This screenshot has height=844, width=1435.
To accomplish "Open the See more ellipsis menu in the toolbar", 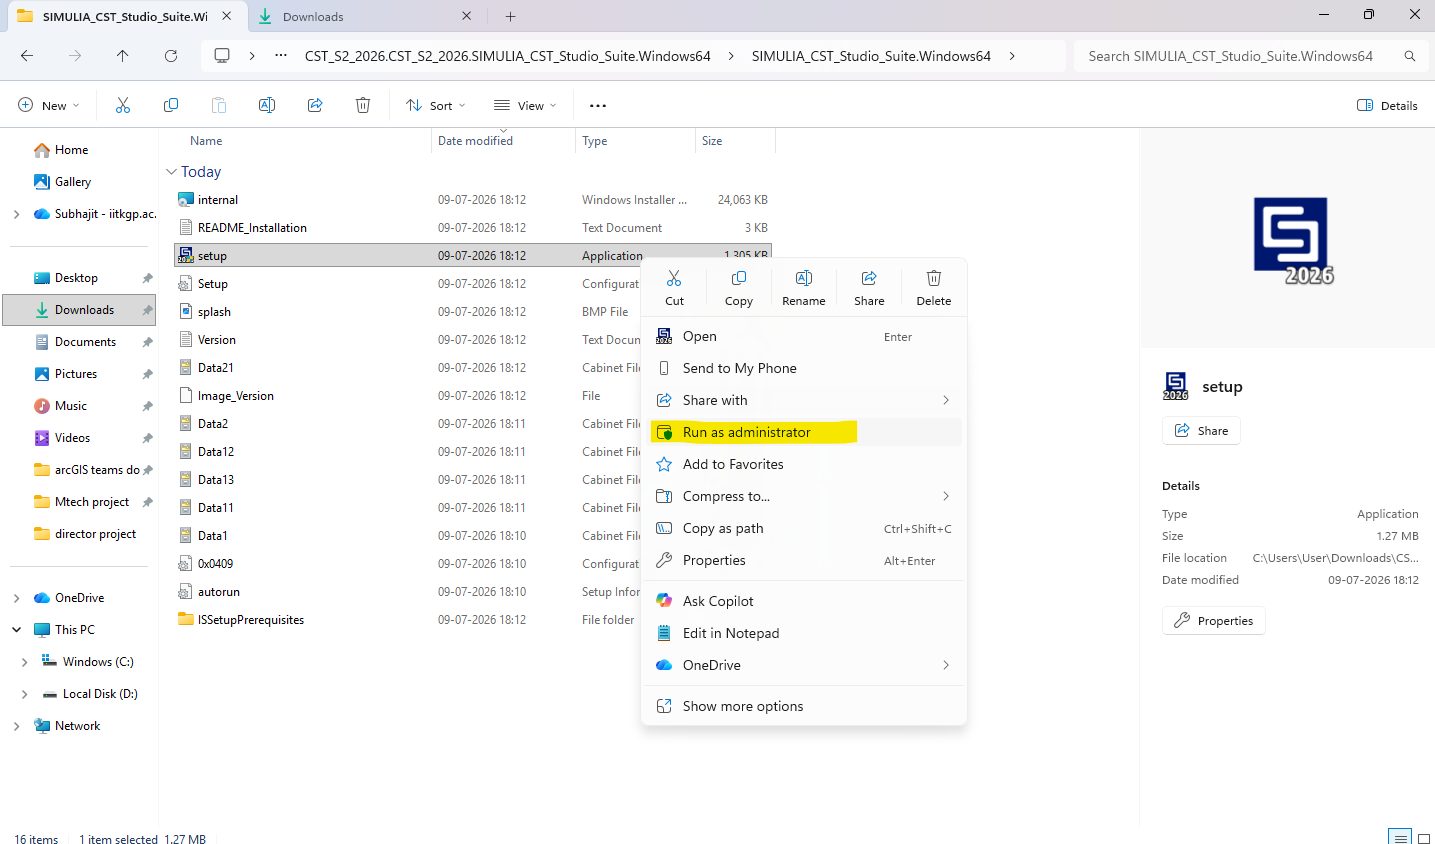I will (x=598, y=105).
